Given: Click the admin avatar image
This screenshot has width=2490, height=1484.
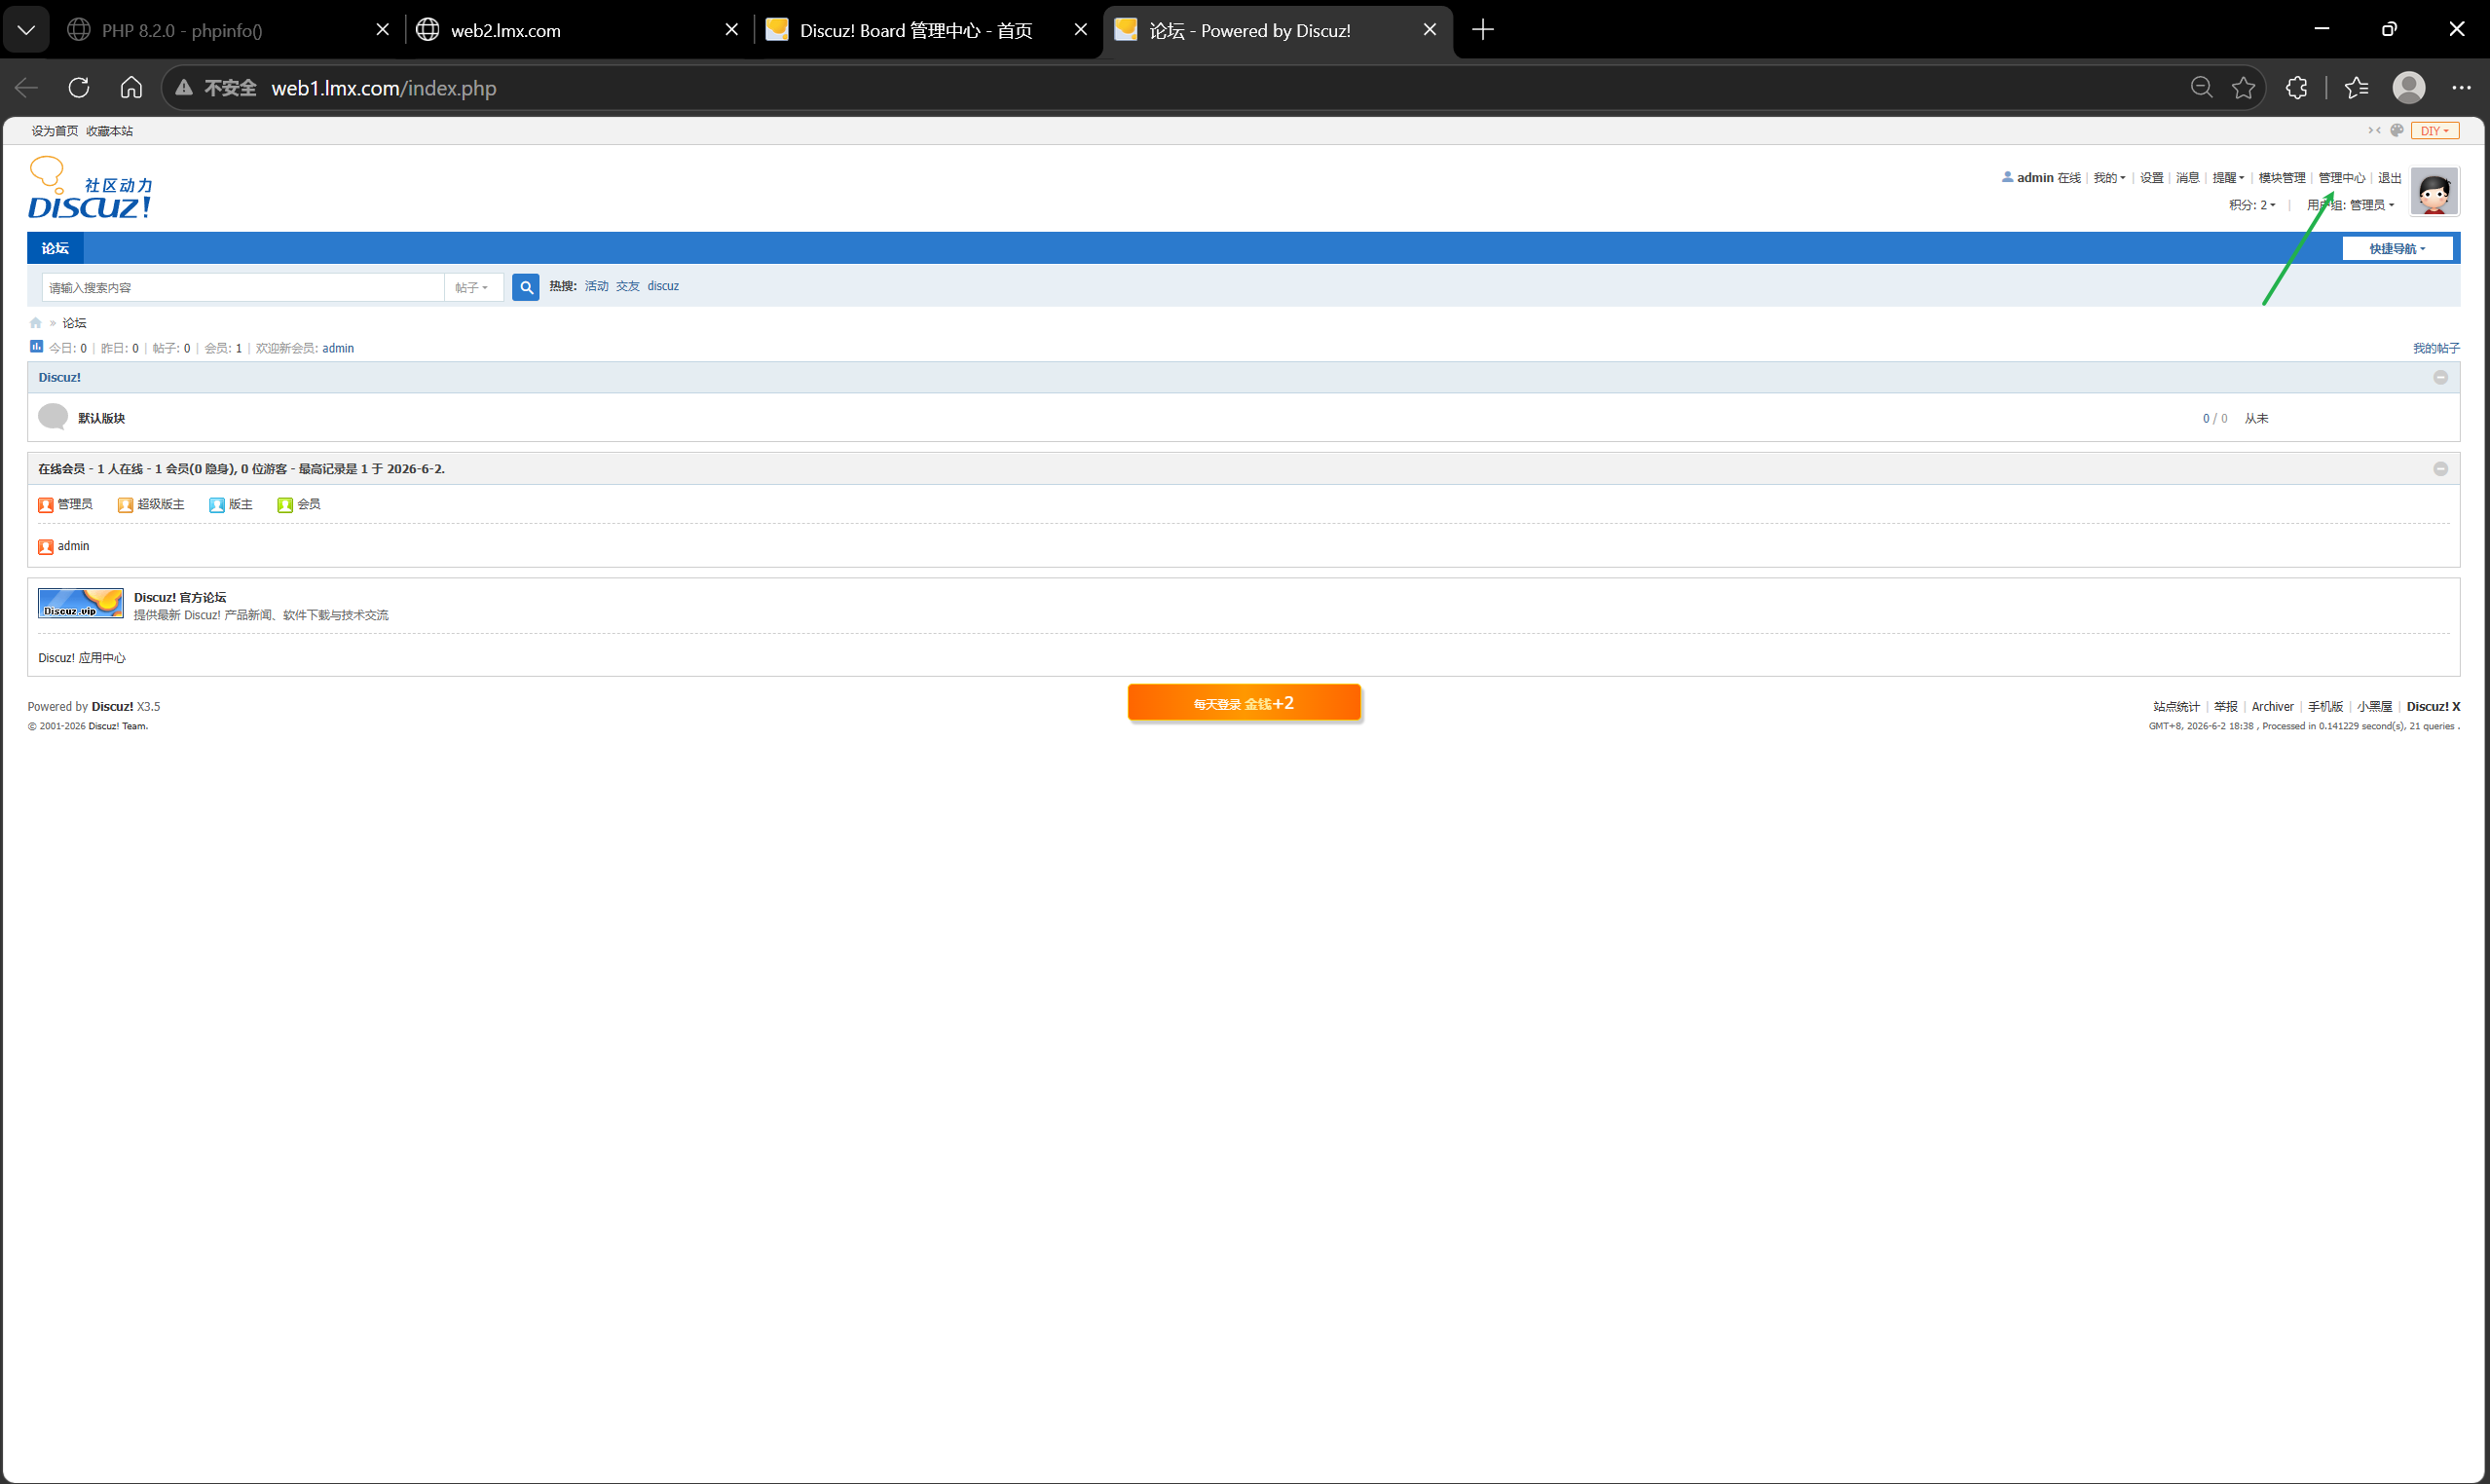Looking at the screenshot, I should click(2434, 191).
